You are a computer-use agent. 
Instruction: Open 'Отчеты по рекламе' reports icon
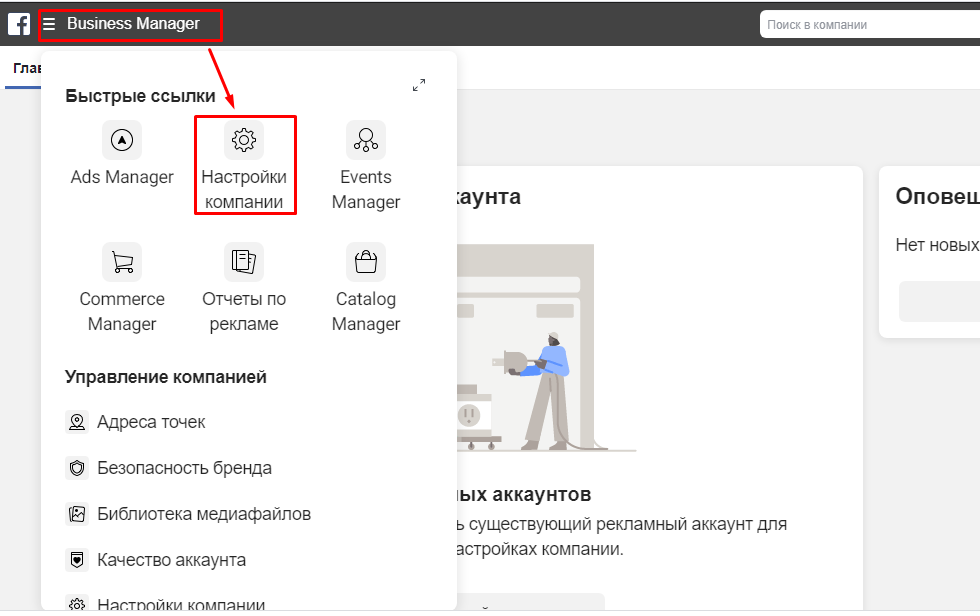pyautogui.click(x=244, y=262)
